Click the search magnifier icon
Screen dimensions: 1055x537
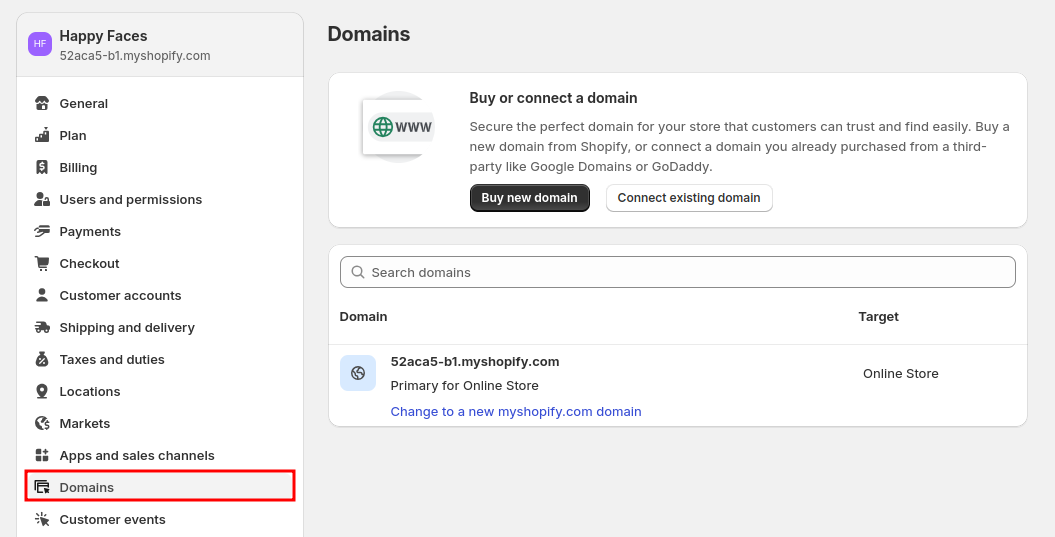[x=358, y=272]
